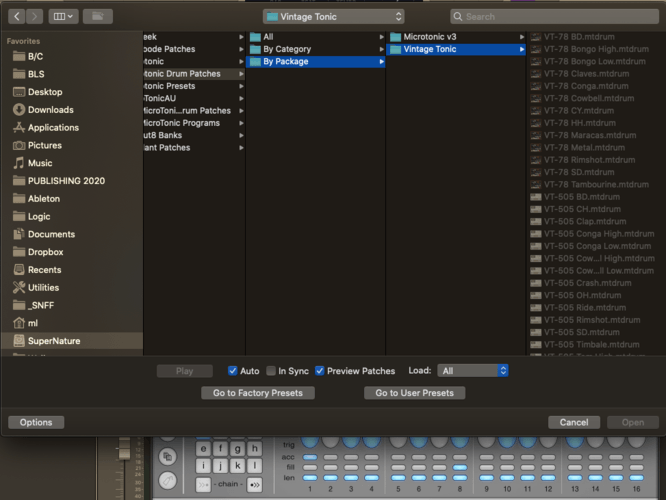Viewport: 666px width, 500px height.
Task: Go back with the left arrow button
Action: coord(17,17)
